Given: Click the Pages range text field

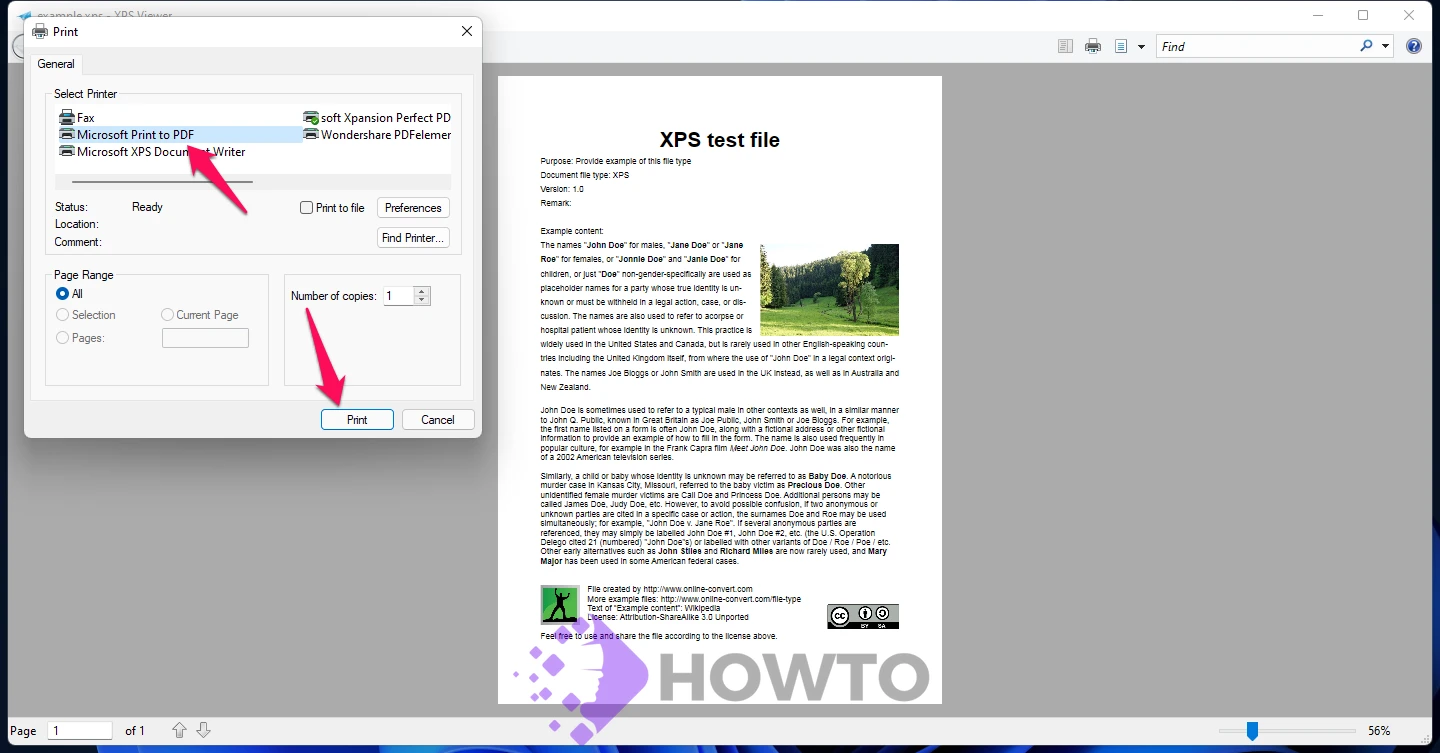Looking at the screenshot, I should (x=205, y=338).
